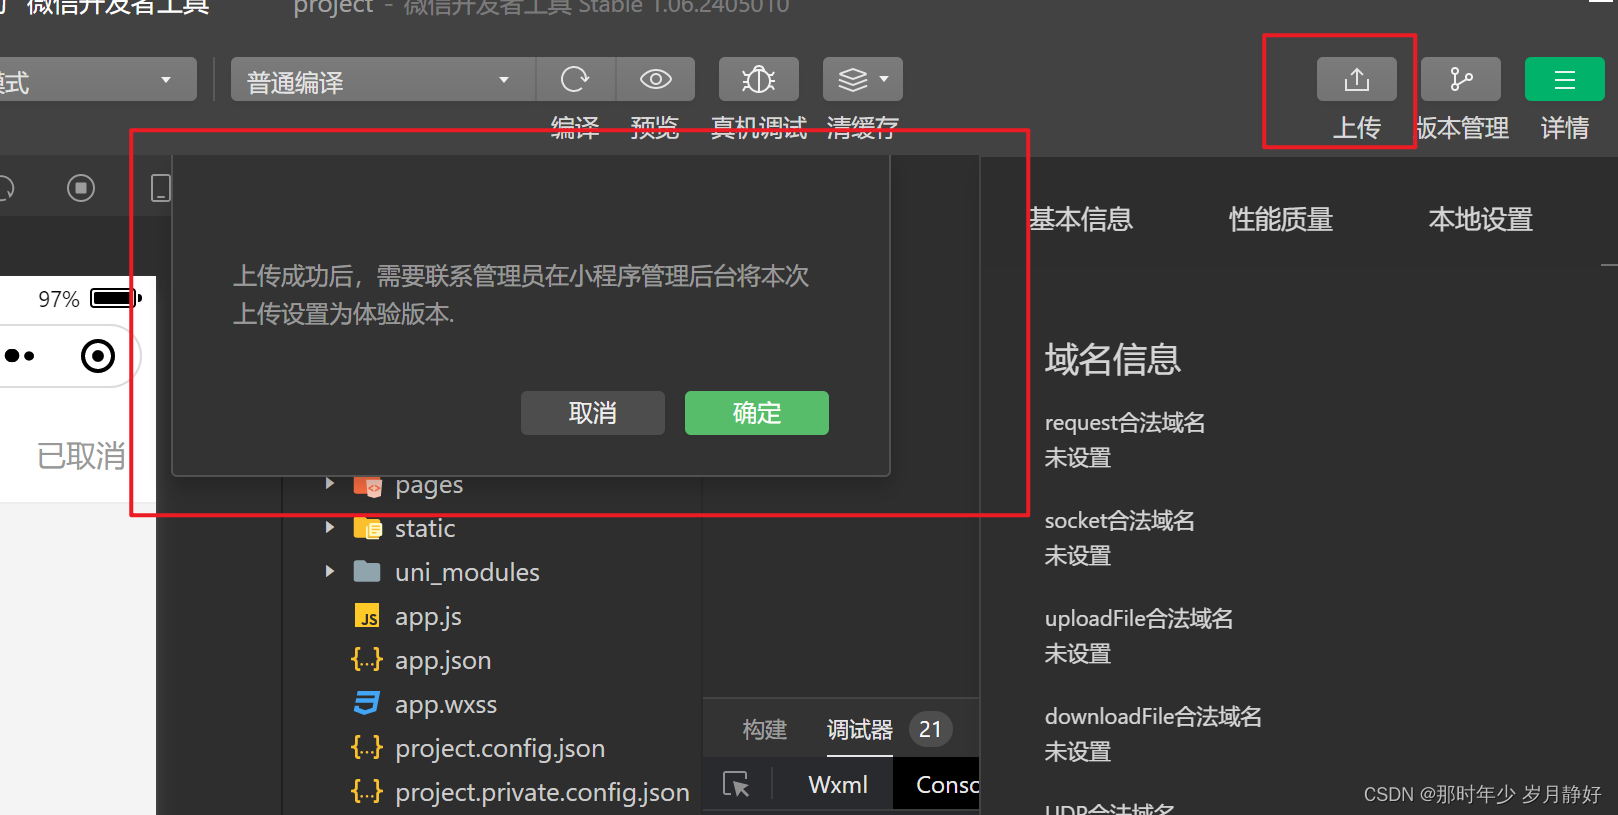The image size is (1618, 815).
Task: Click the preview eye icon
Action: coord(655,79)
